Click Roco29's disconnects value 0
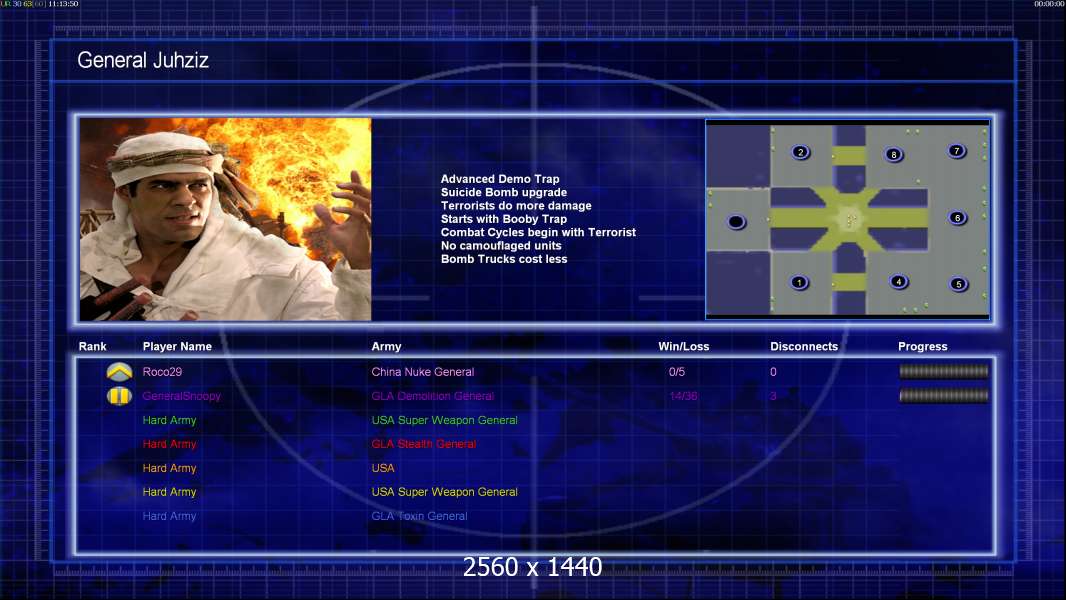 pyautogui.click(x=773, y=372)
